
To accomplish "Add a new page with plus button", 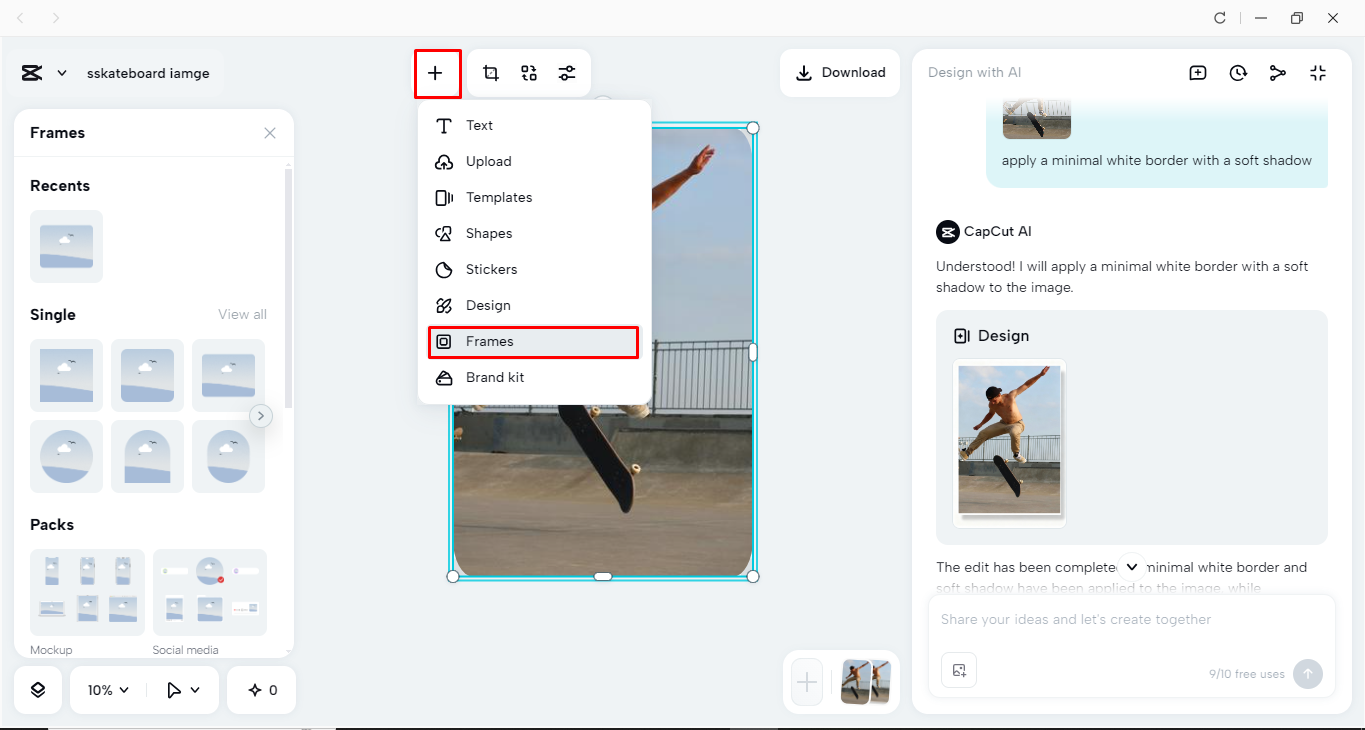I will click(x=807, y=683).
